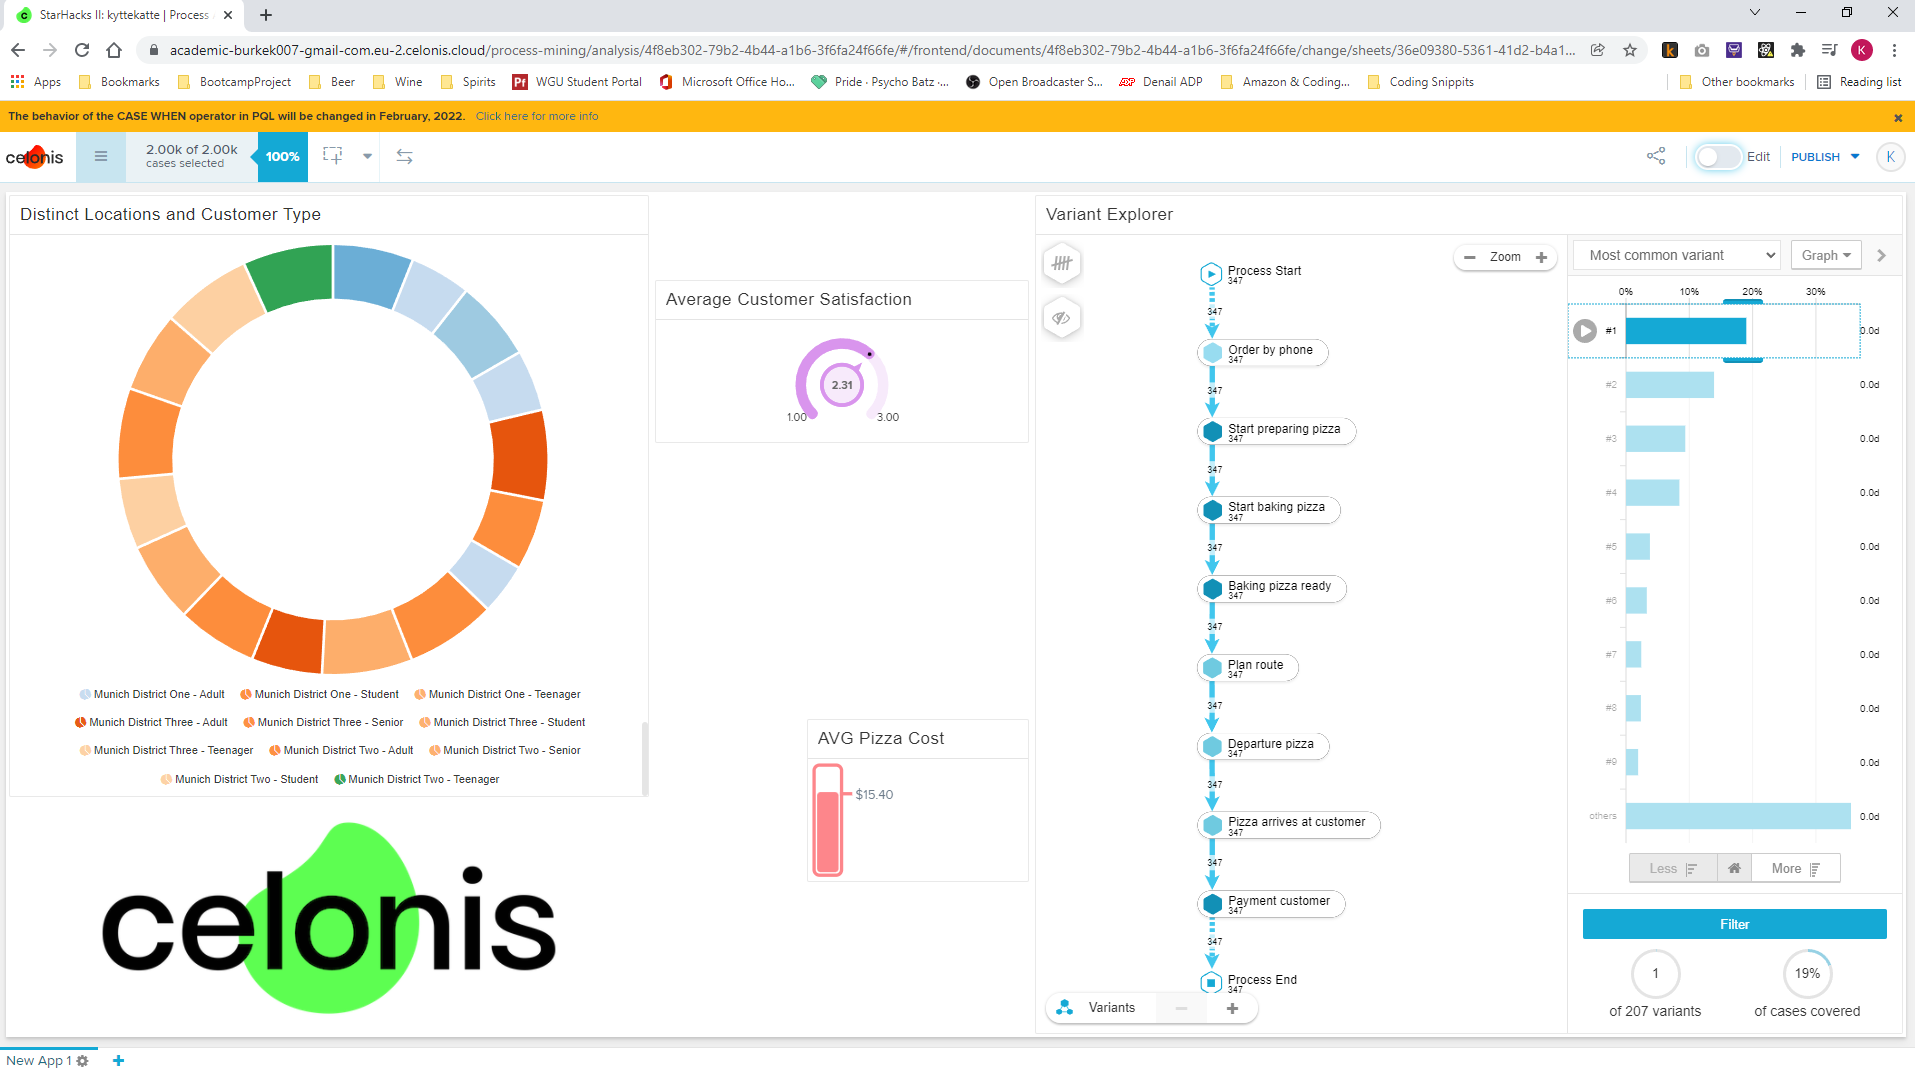Screen dimensions: 1915x1074
Task: Select the Process End node icon
Action: (x=1211, y=982)
